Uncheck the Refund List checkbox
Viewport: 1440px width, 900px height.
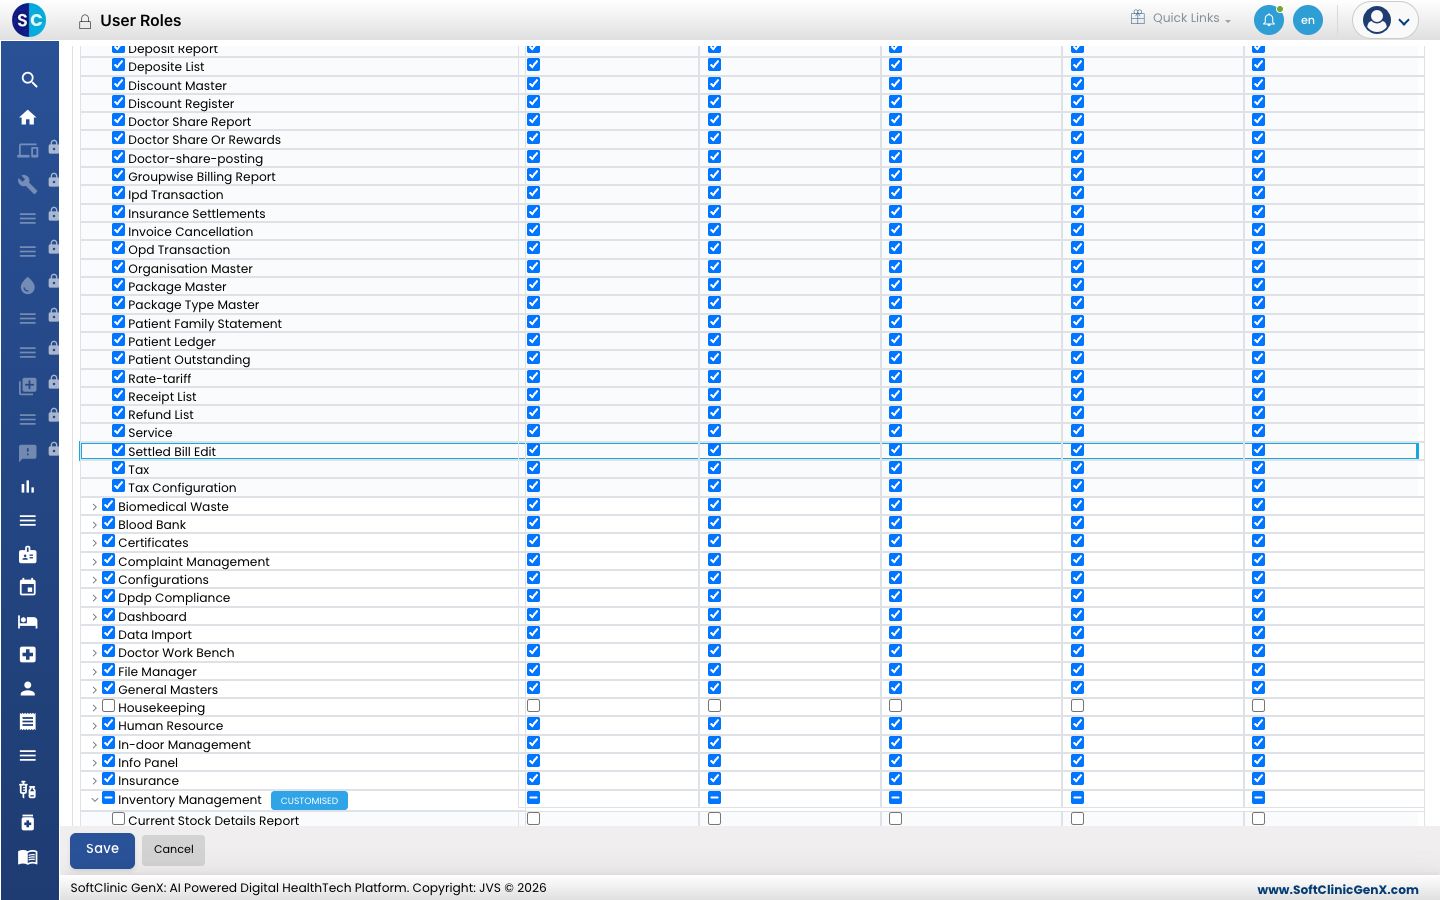point(119,413)
